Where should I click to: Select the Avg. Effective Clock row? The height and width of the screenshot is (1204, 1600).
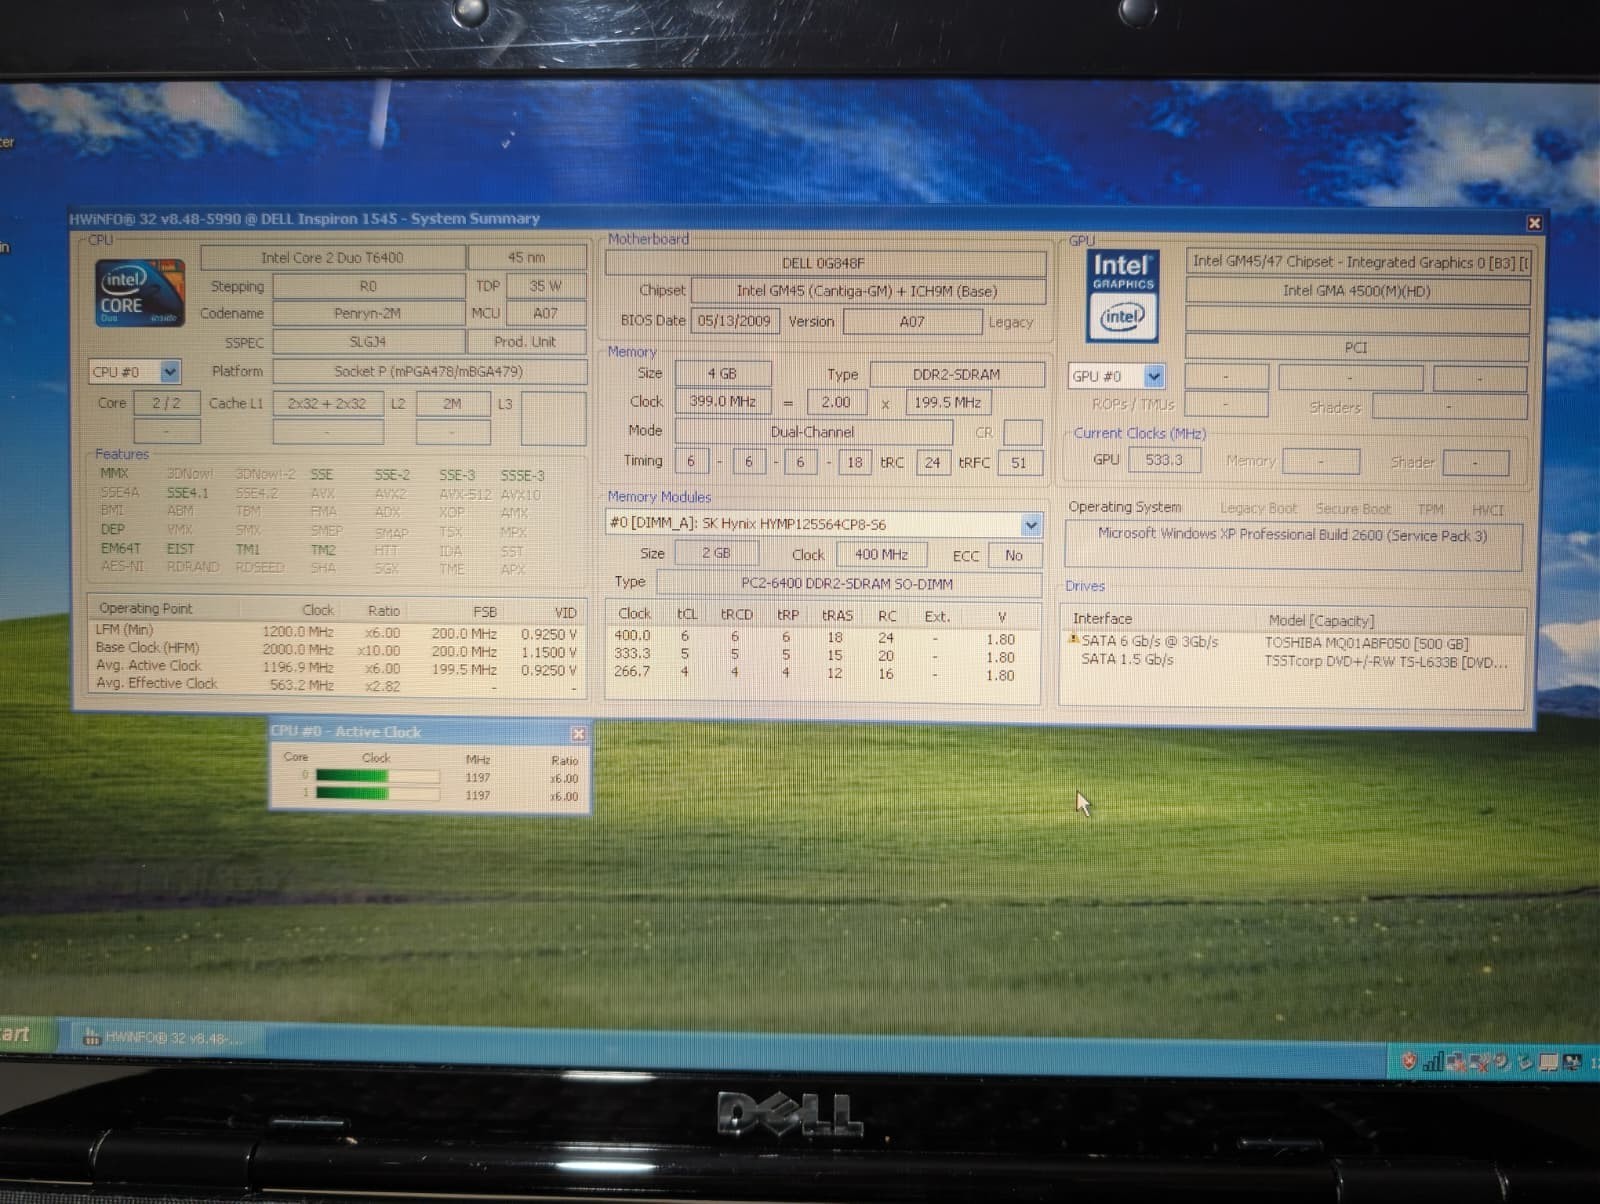point(337,685)
